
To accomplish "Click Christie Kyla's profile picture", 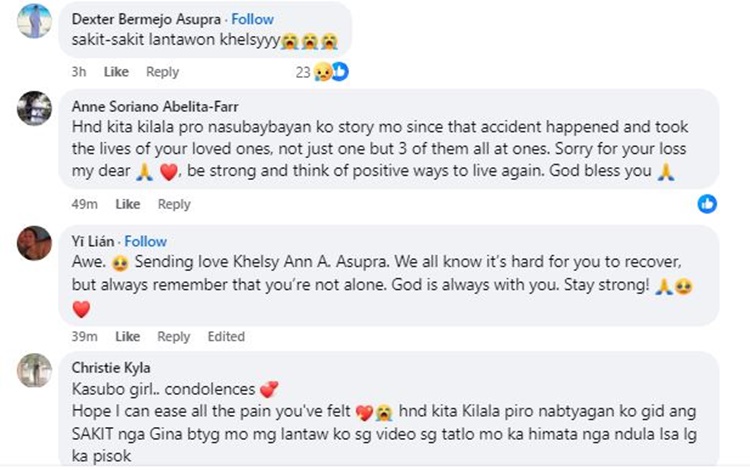I will [34, 370].
